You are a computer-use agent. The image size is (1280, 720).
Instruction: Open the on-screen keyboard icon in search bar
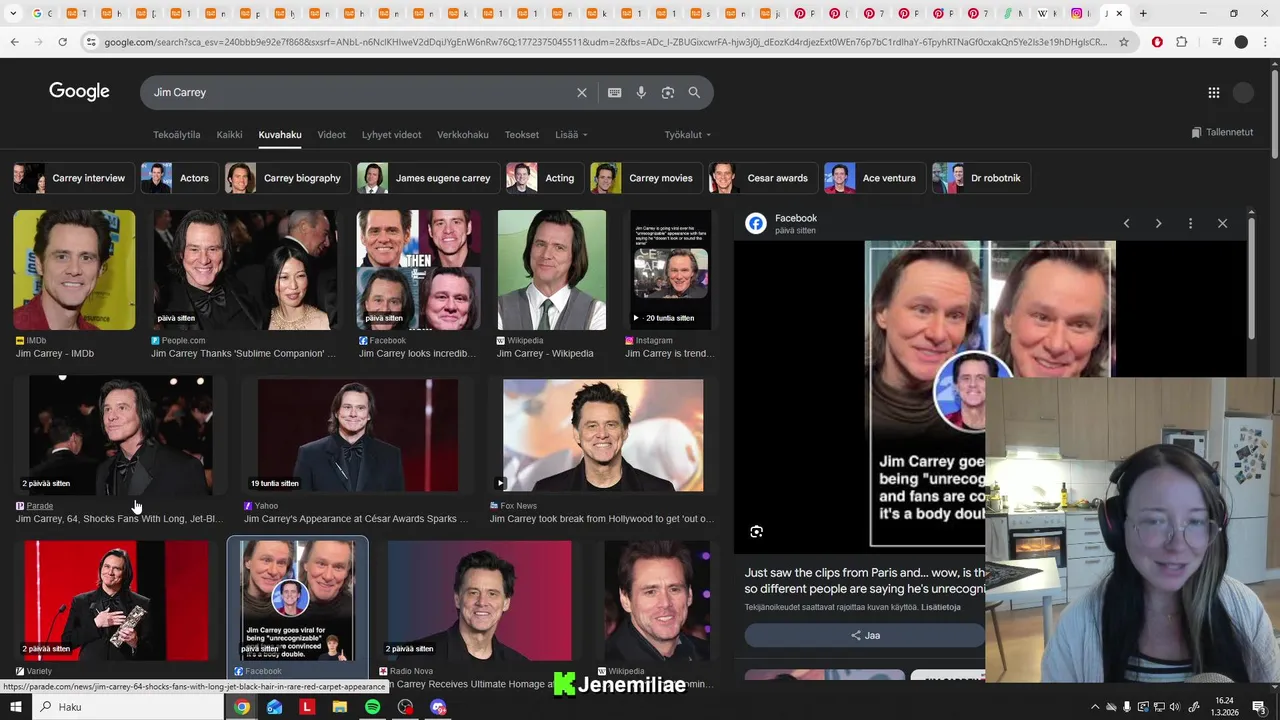pos(615,92)
